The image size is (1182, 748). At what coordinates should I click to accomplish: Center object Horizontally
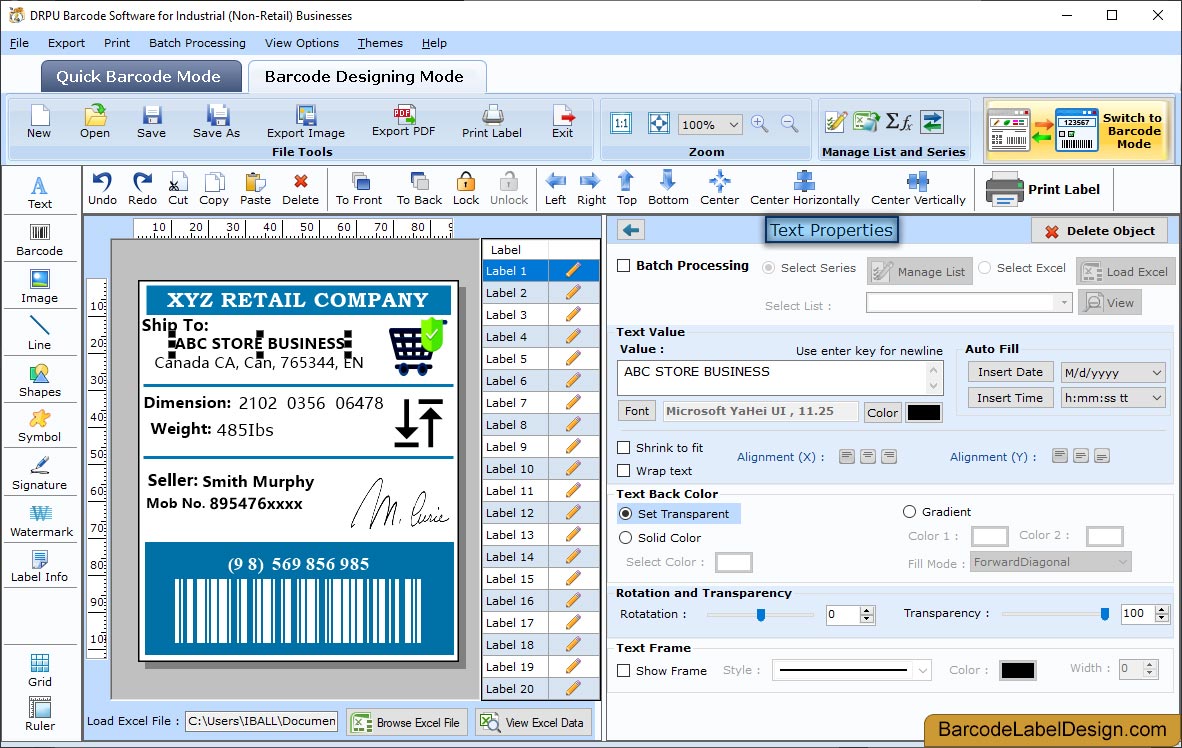point(804,189)
